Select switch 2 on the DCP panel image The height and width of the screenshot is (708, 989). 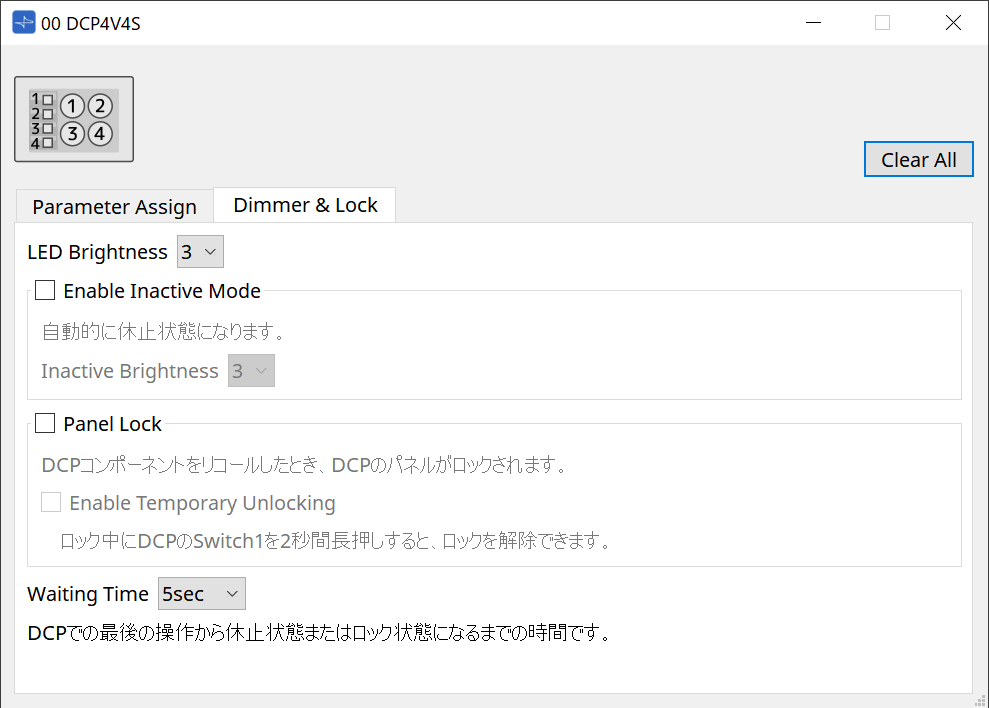click(x=99, y=105)
